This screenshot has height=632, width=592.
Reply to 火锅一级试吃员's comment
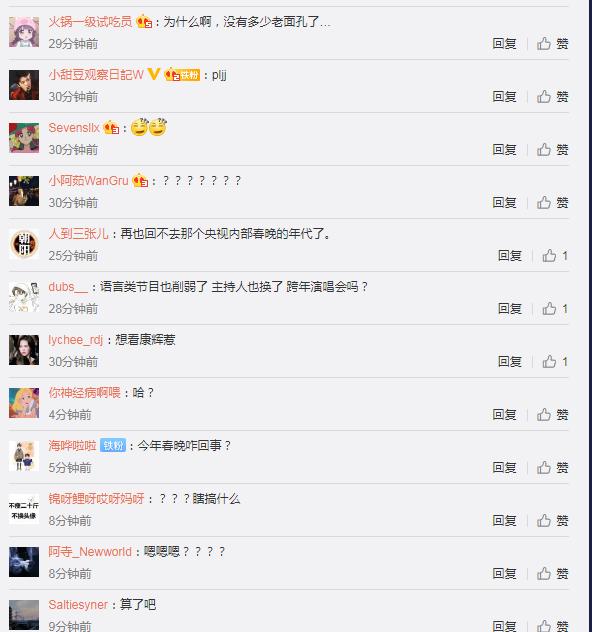(504, 44)
